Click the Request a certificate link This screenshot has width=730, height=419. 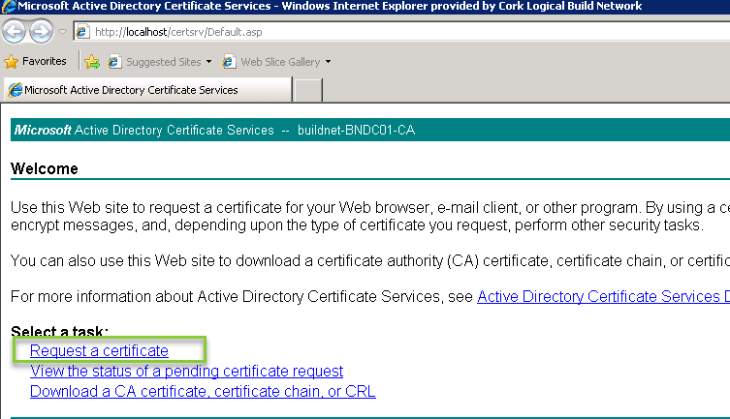[x=99, y=351]
